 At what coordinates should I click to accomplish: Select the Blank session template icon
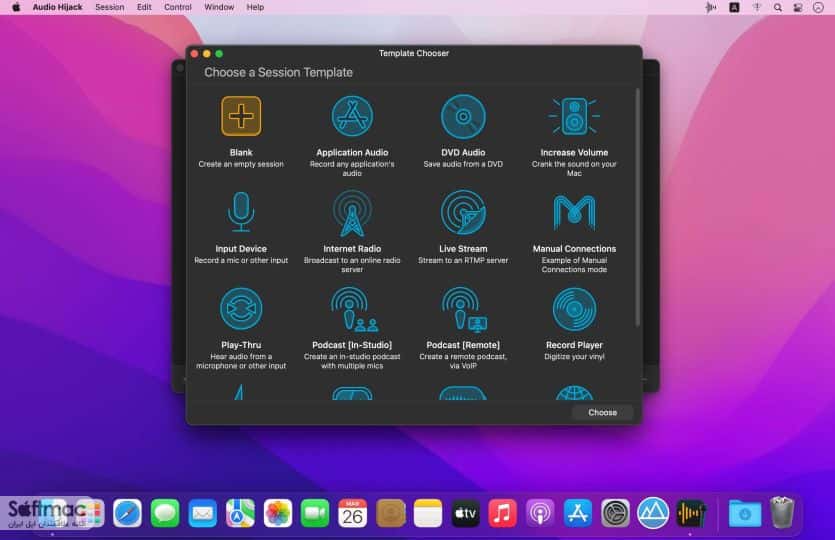point(241,116)
